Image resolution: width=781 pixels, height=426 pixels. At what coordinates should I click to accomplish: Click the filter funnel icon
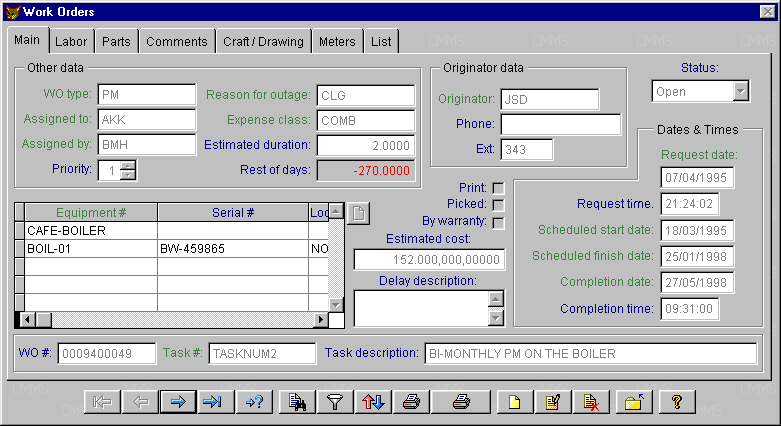point(333,401)
